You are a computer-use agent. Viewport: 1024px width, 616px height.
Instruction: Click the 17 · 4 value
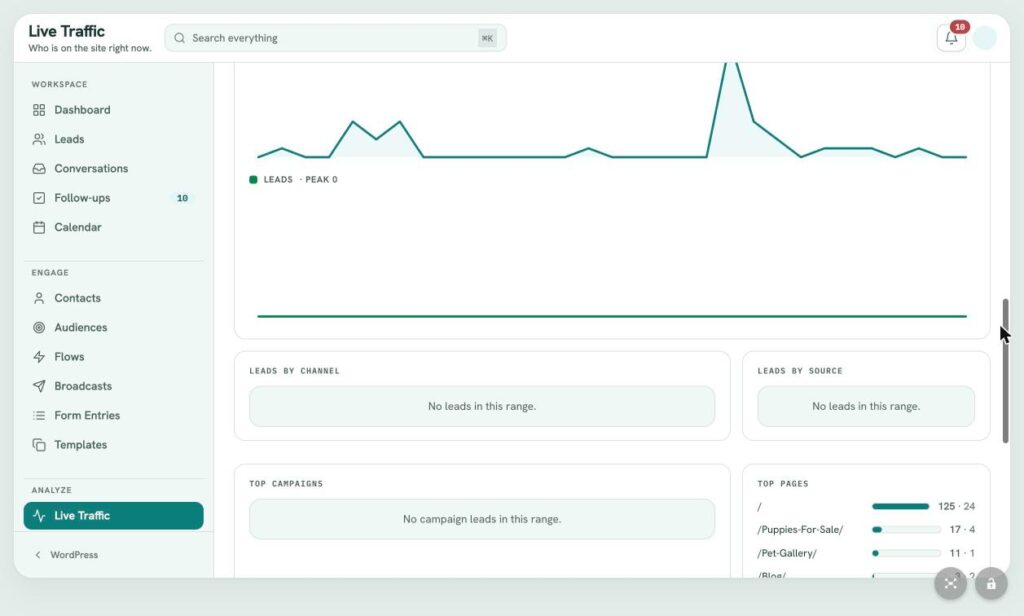pyautogui.click(x=962, y=530)
